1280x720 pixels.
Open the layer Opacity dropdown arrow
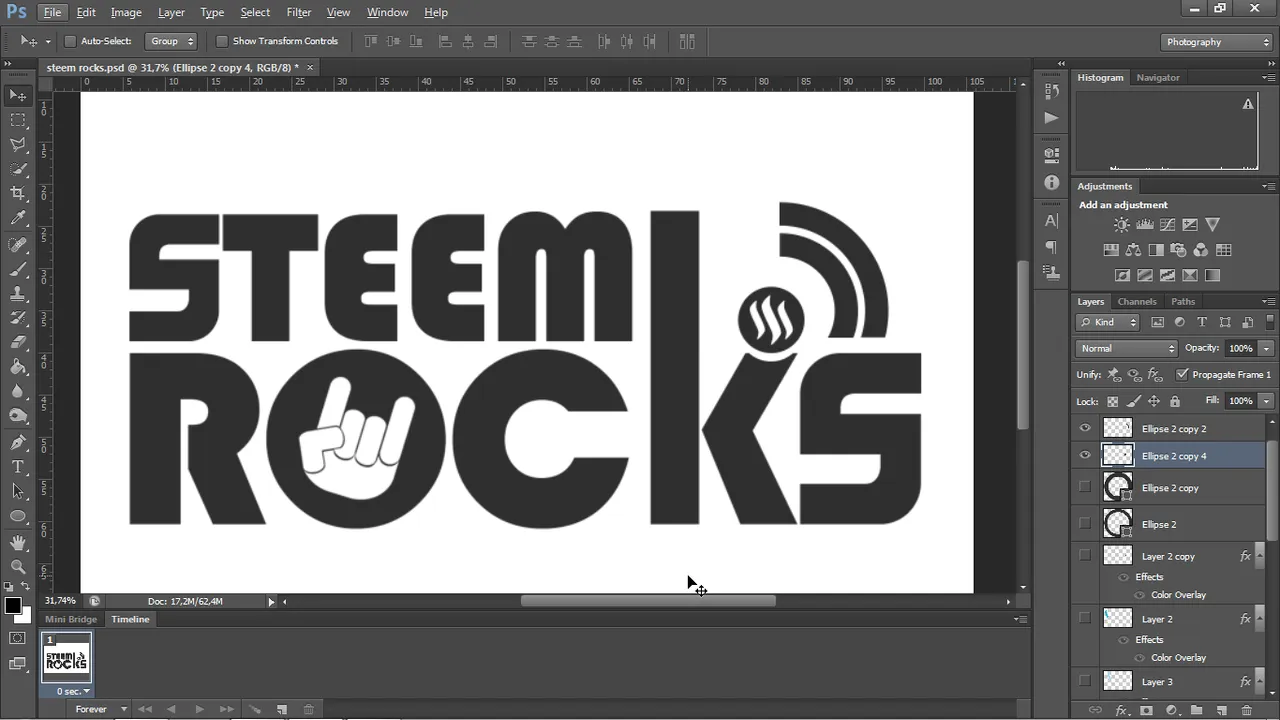pos(1266,348)
